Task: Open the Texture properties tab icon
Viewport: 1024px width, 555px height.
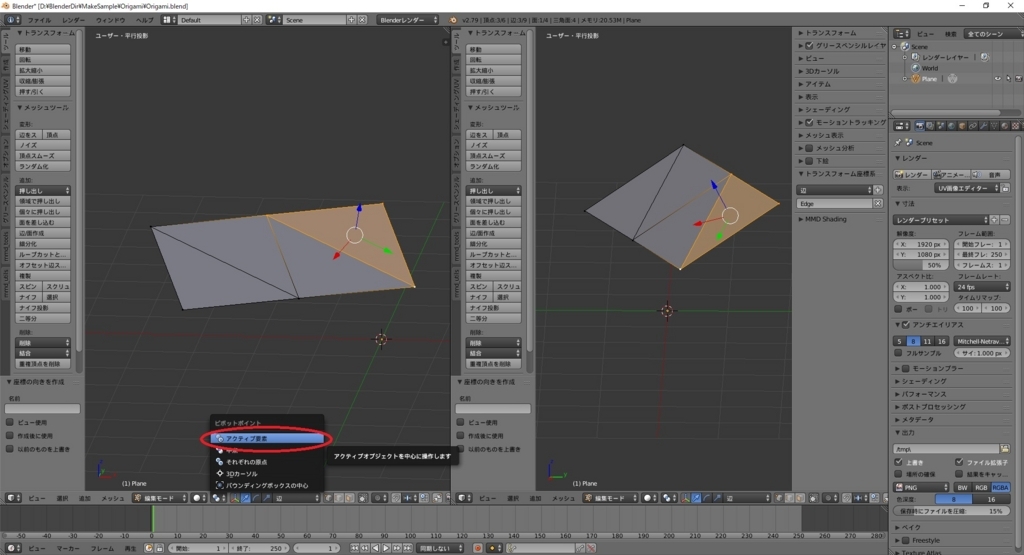Action: click(x=1015, y=125)
